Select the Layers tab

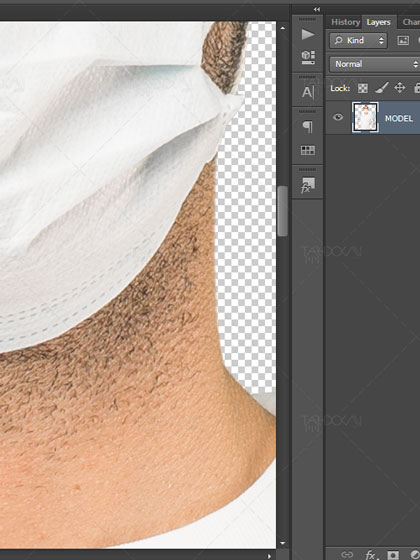click(x=379, y=22)
